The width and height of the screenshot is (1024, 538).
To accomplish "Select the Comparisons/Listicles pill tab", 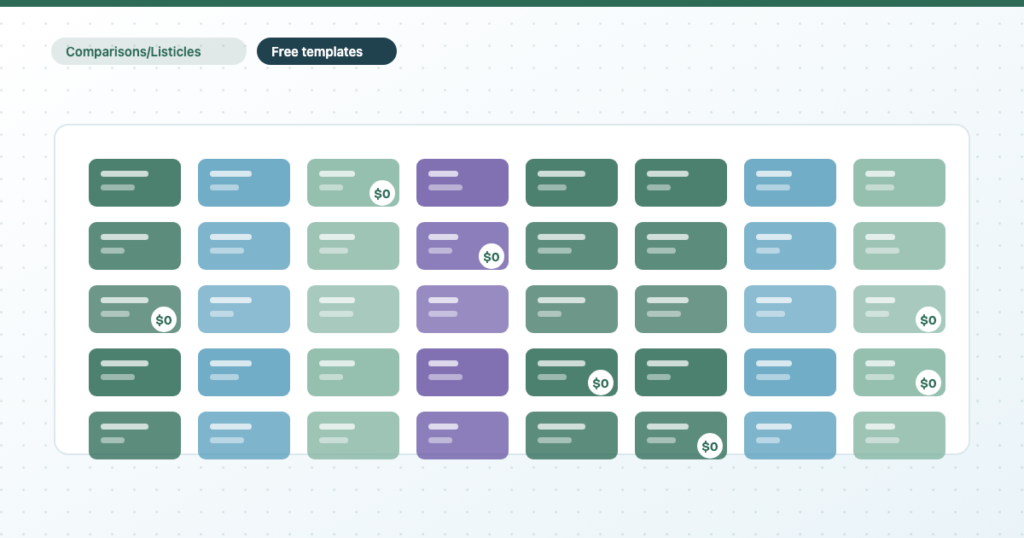I will point(149,52).
